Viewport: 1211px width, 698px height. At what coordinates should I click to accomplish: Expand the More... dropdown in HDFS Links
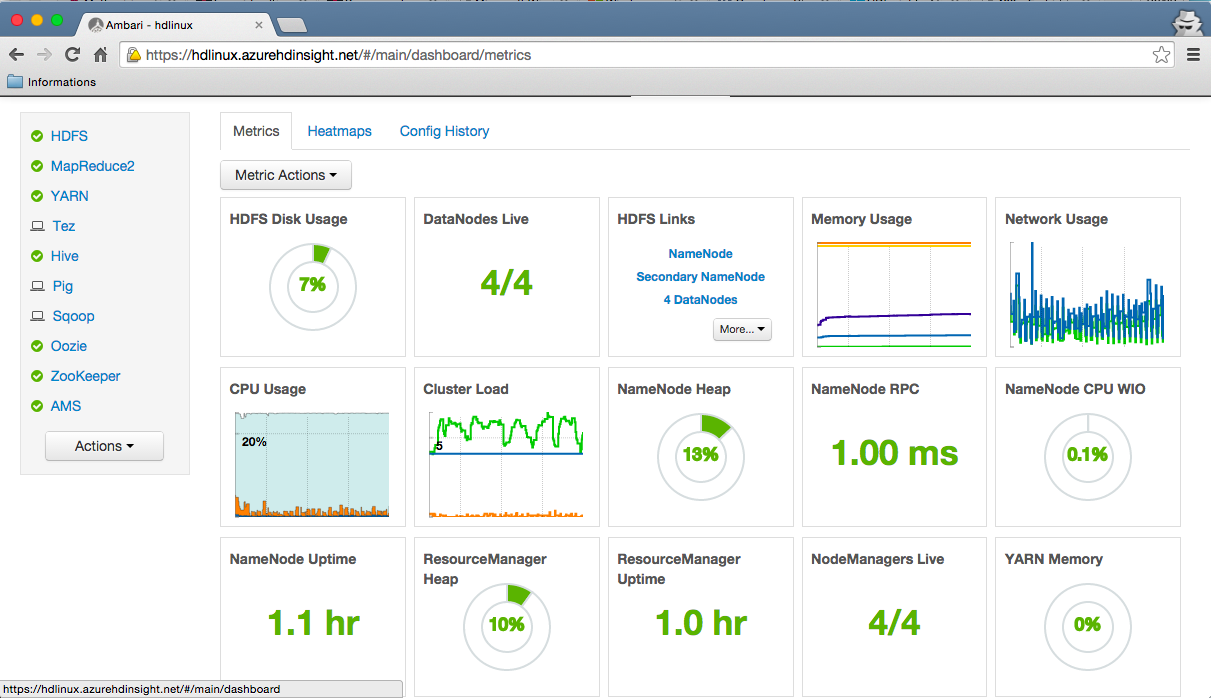coord(742,329)
